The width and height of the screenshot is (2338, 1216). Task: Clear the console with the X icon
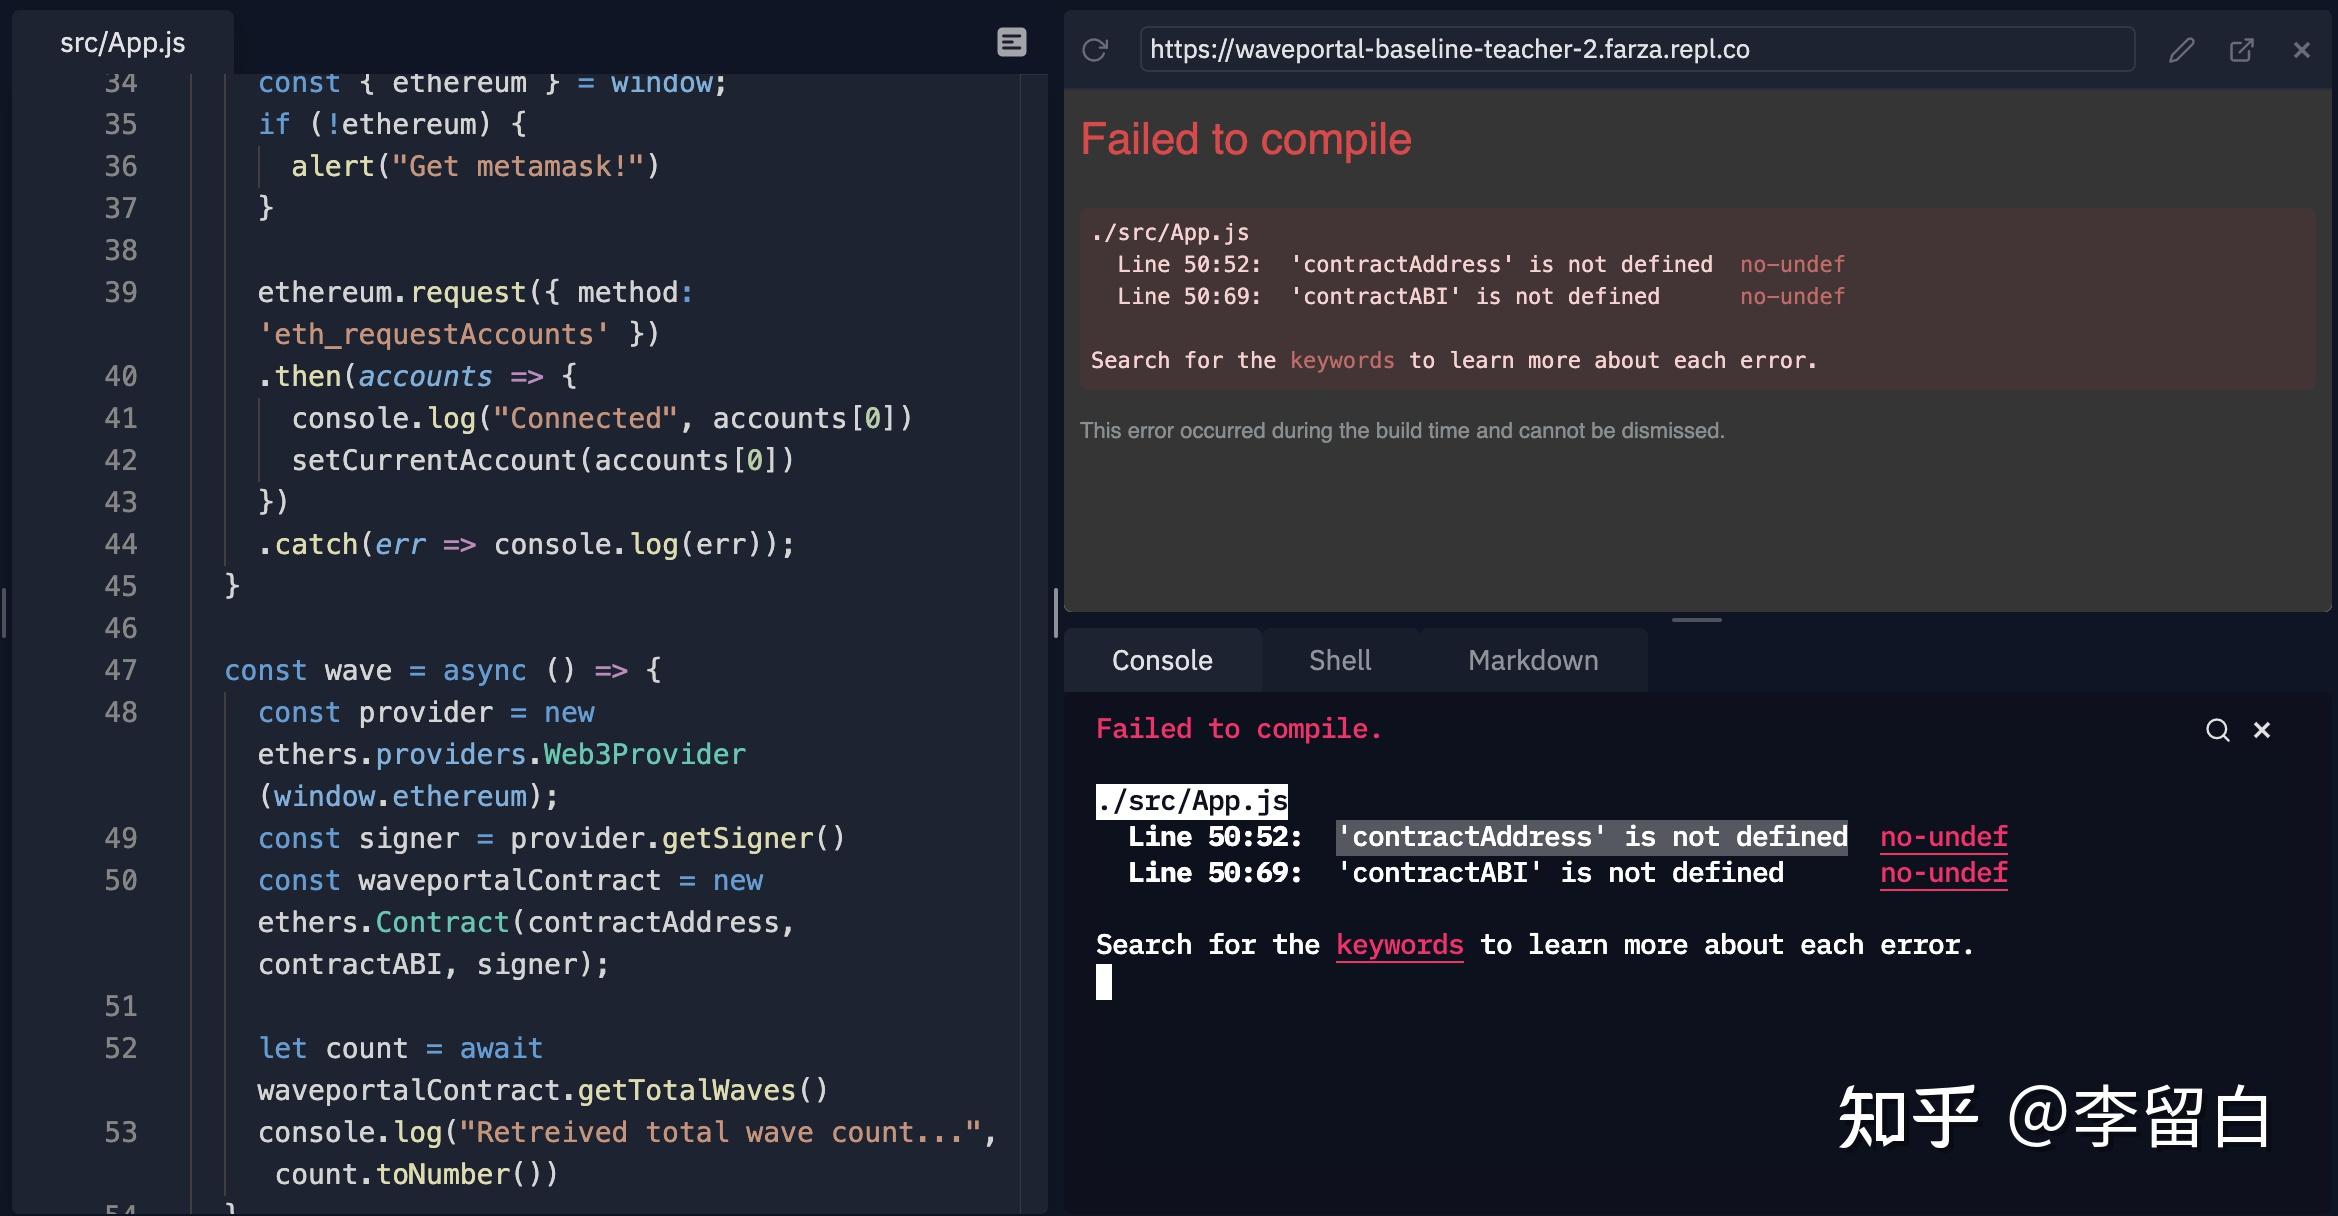2262,730
